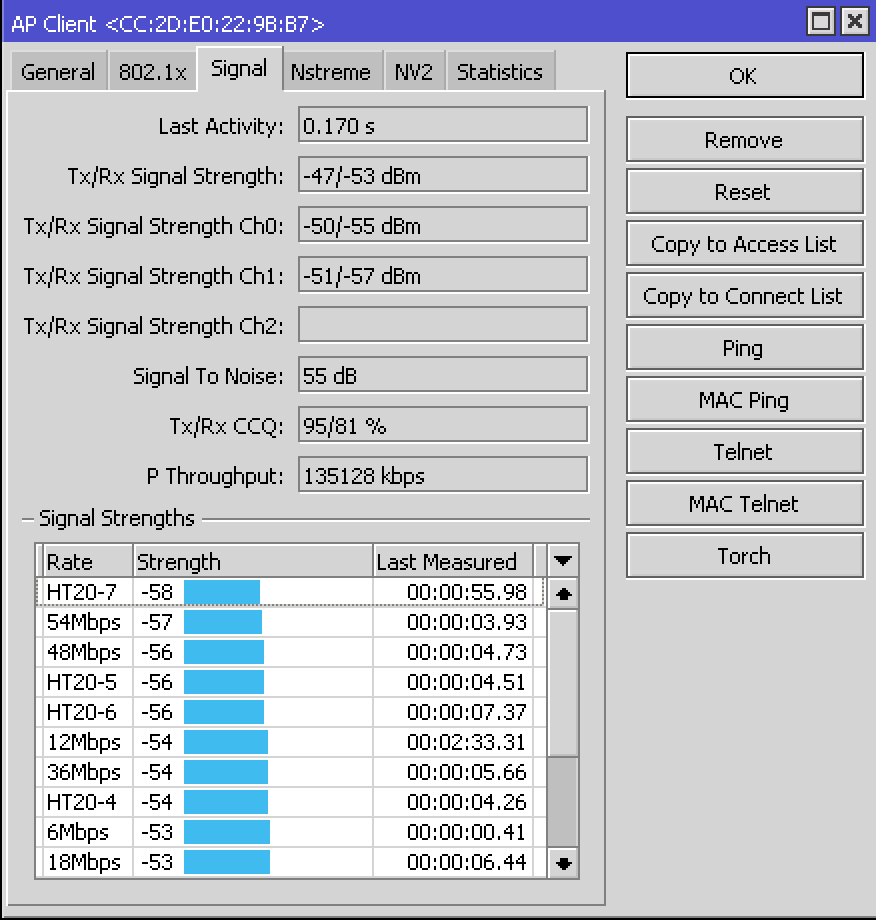The height and width of the screenshot is (922, 876).
Task: Click the OK button
Action: tap(744, 75)
